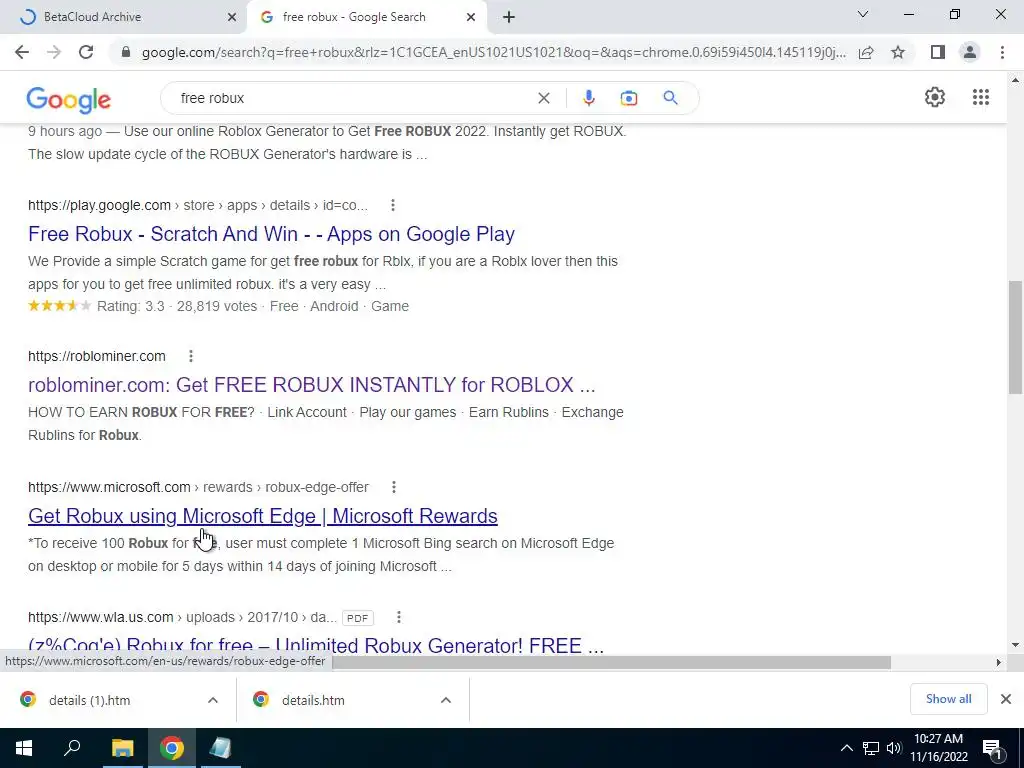Share this page from address bar
This screenshot has height=768, width=1024.
866,52
